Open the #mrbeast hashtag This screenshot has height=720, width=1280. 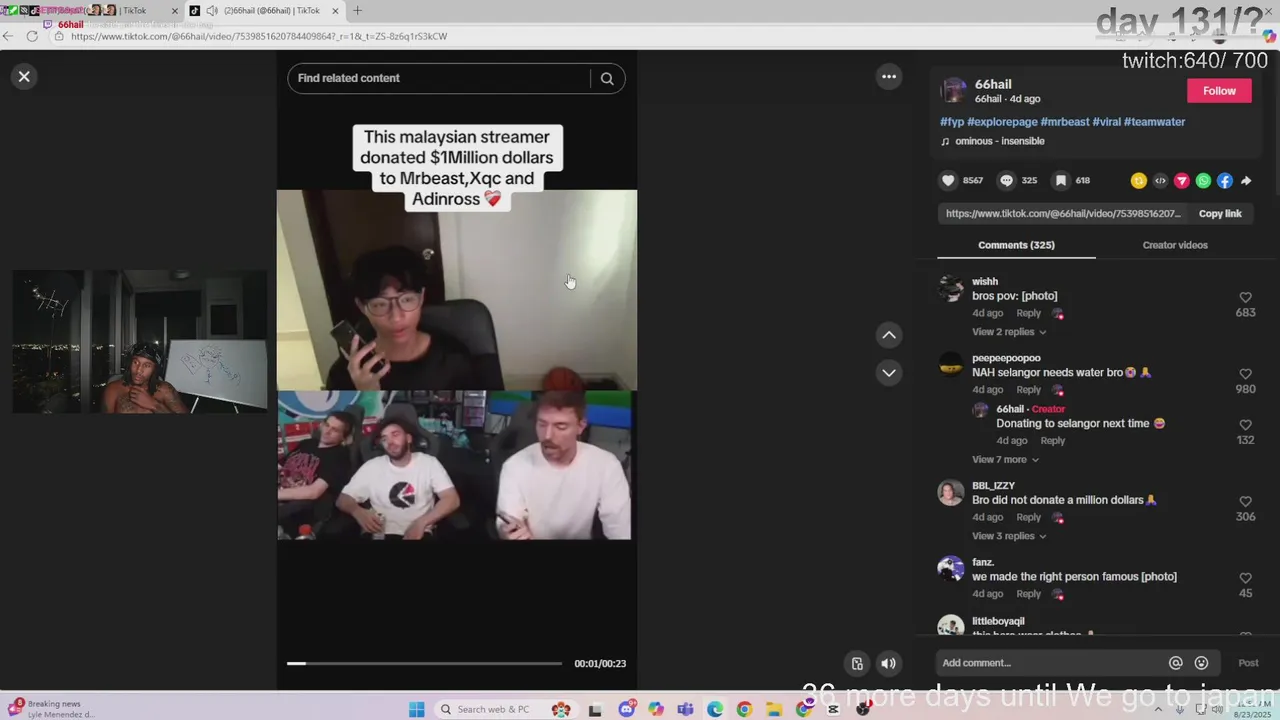1065,122
